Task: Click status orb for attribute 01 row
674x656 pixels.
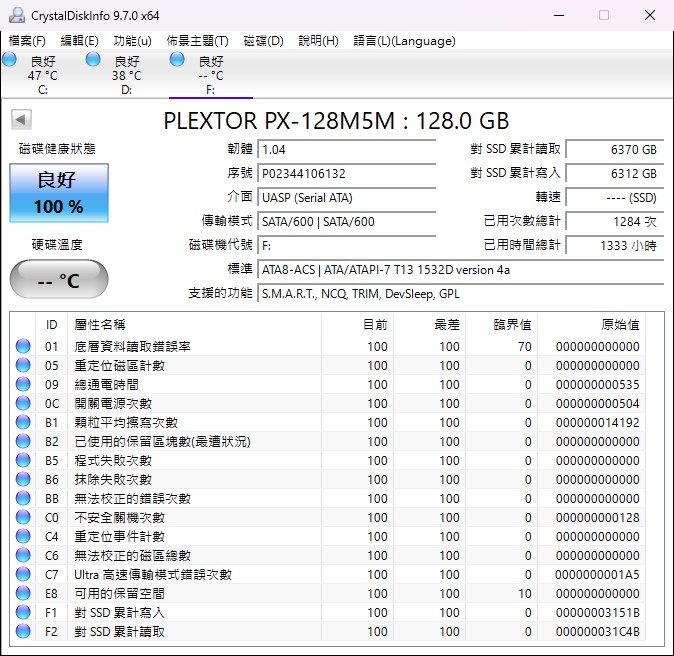Action: click(x=23, y=346)
